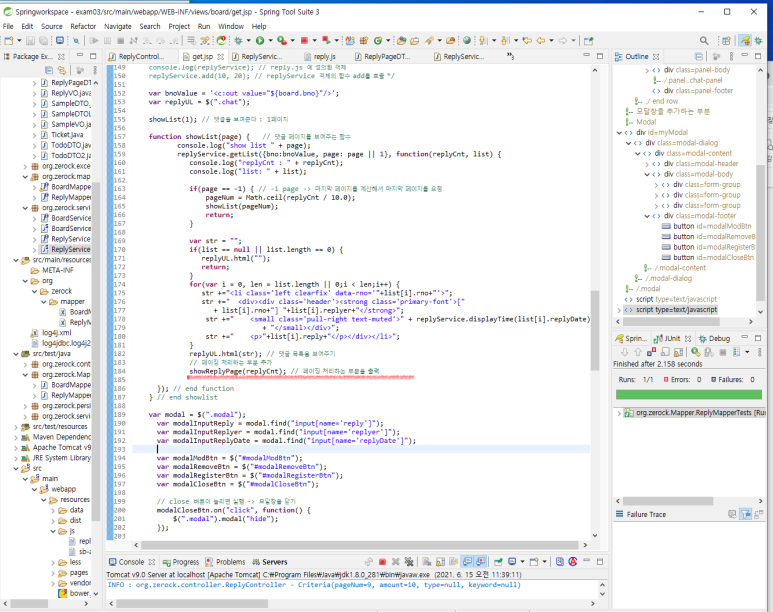
Task: Open Debug button dropdown arrow
Action: (x=248, y=40)
